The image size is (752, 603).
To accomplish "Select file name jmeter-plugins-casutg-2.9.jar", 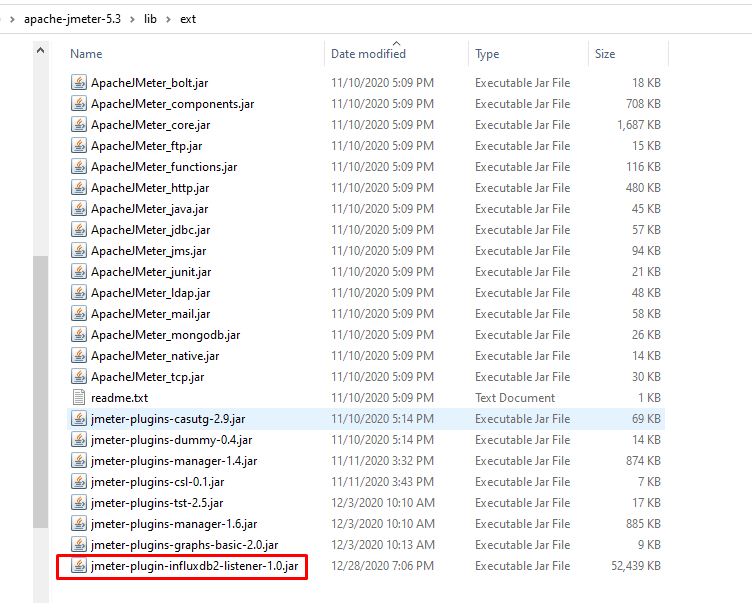I will pyautogui.click(x=168, y=419).
